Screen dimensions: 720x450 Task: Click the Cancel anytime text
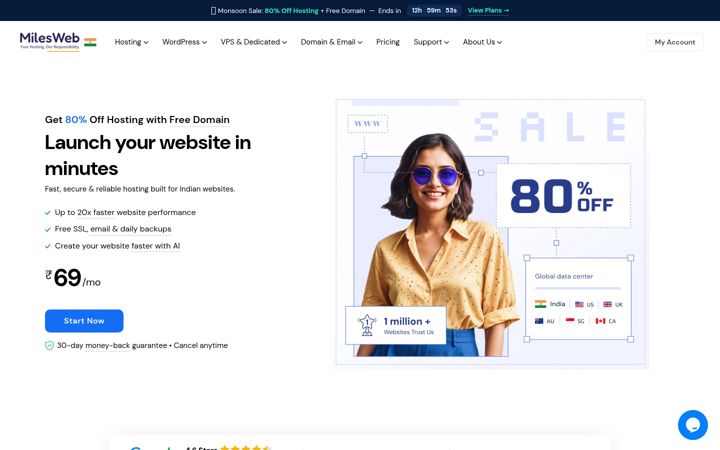(200, 345)
